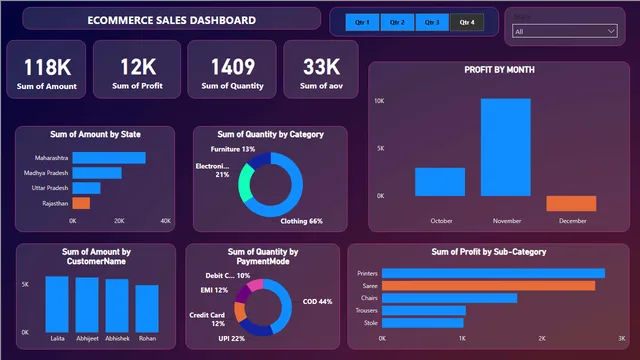The height and width of the screenshot is (360, 640).
Task: Click the Sum of Quantity by PaymentMode title
Action: pyautogui.click(x=263, y=257)
